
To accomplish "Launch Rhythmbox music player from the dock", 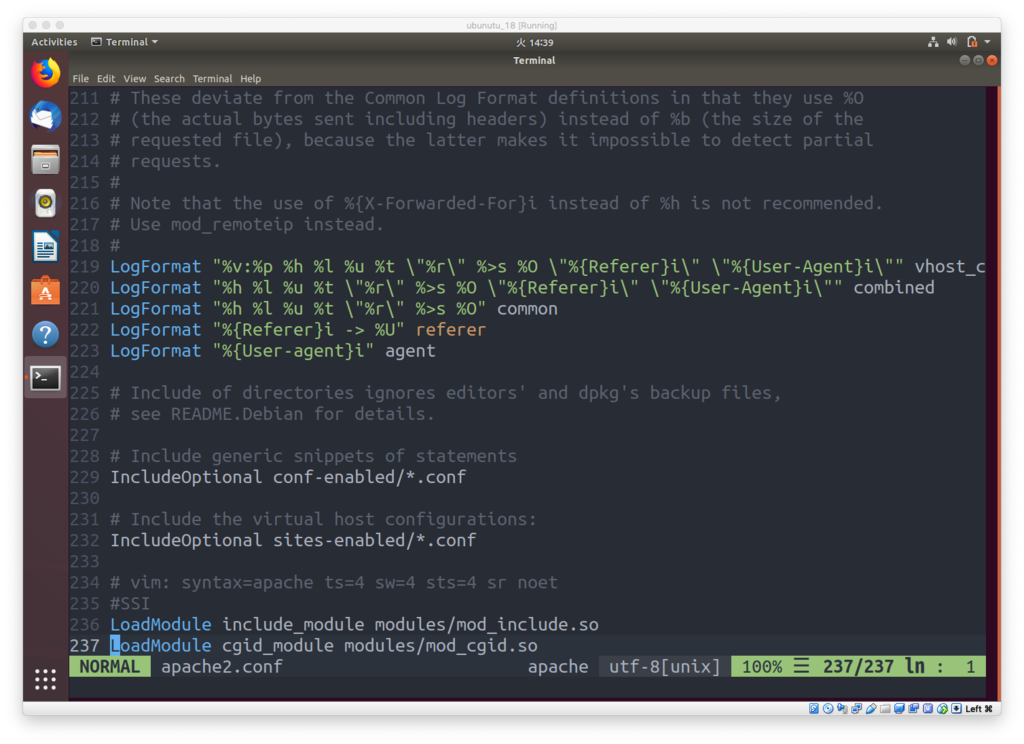I will pos(45,203).
